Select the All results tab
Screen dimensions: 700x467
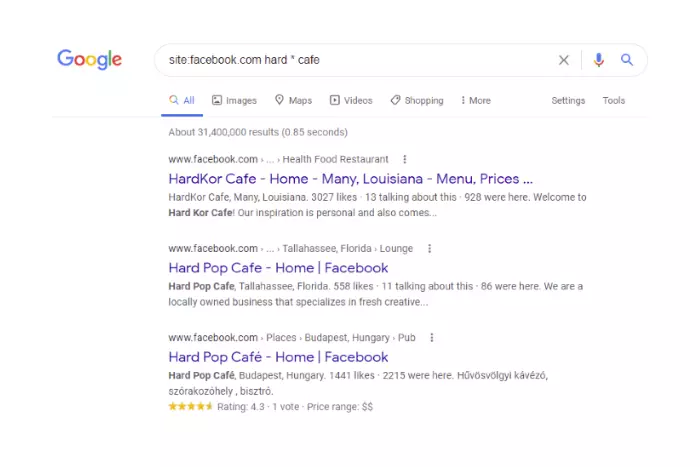click(x=182, y=100)
